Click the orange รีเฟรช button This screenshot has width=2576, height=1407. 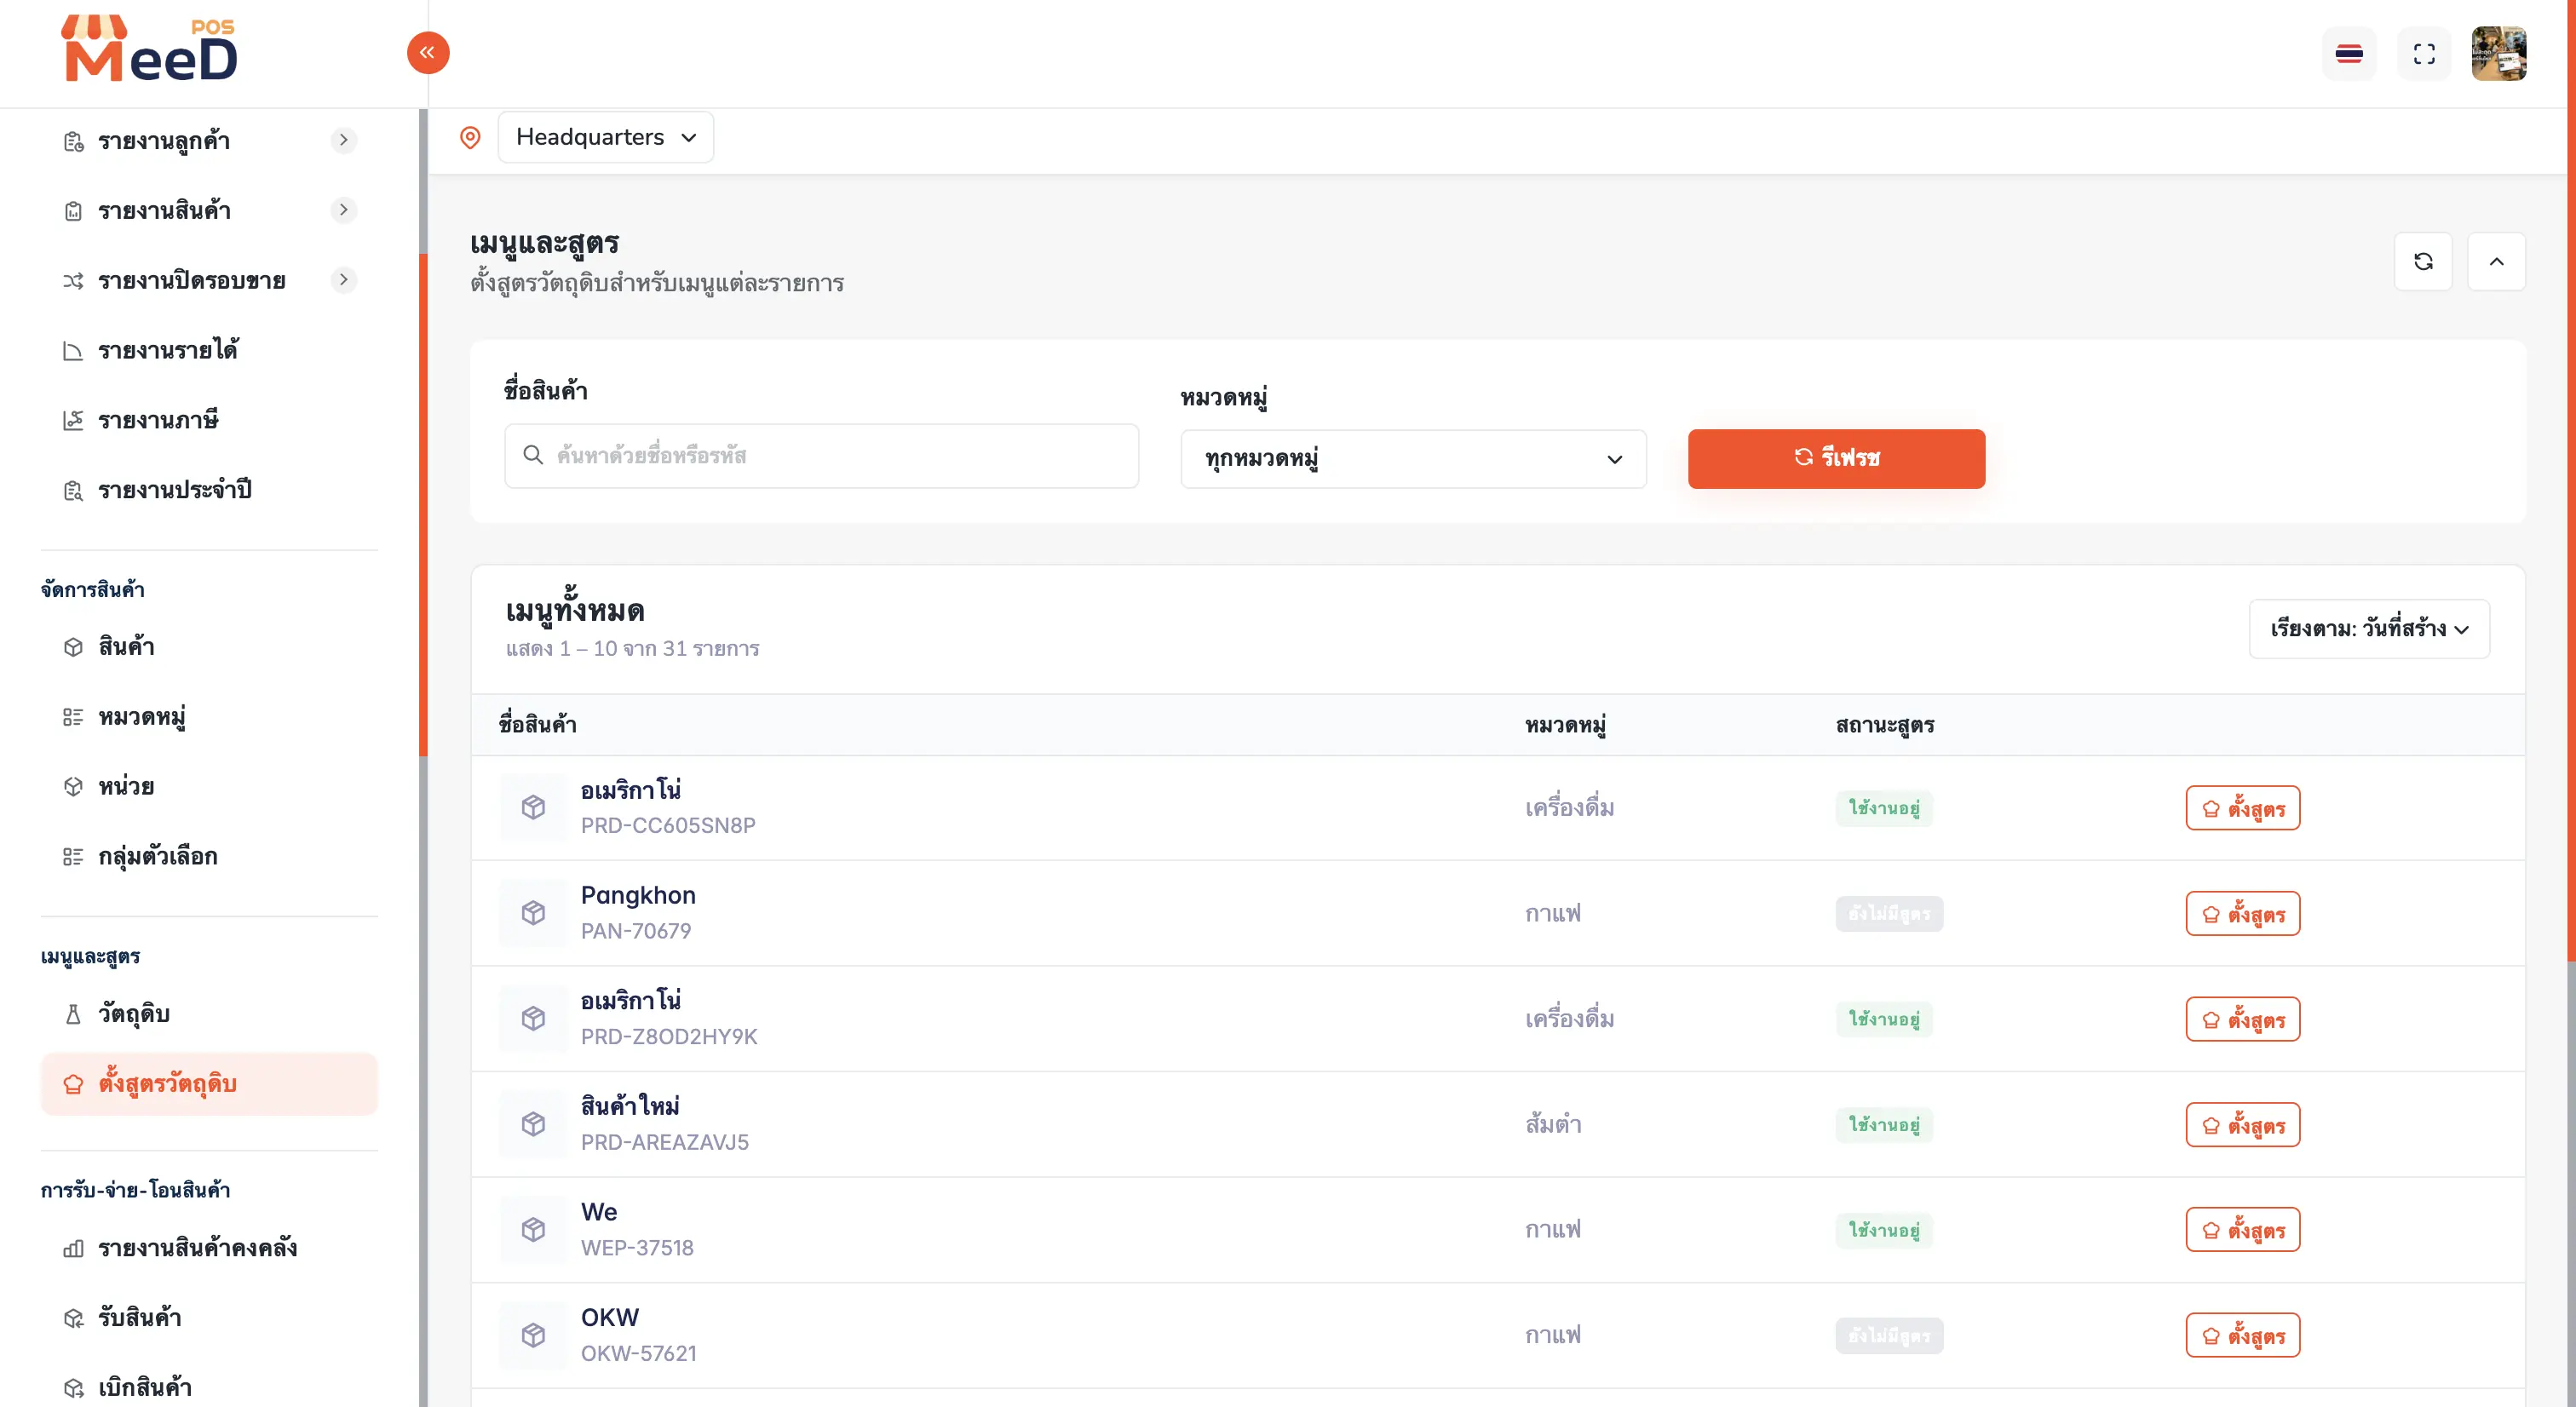1836,459
